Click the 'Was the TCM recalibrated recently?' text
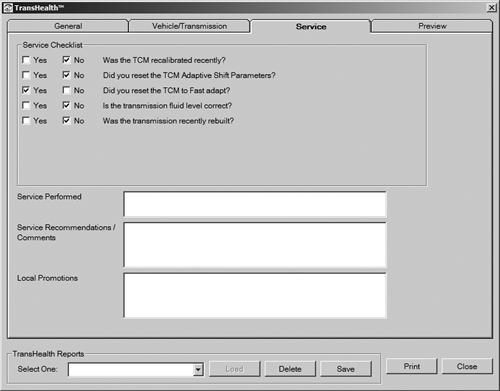 coord(164,60)
